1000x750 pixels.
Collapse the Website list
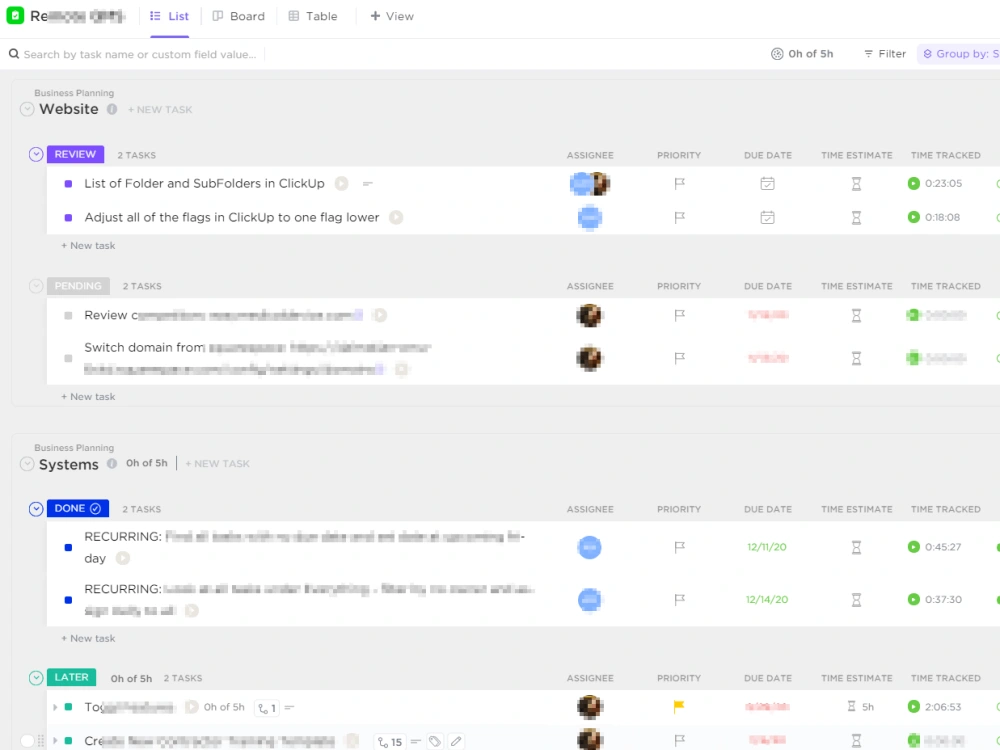tap(27, 109)
